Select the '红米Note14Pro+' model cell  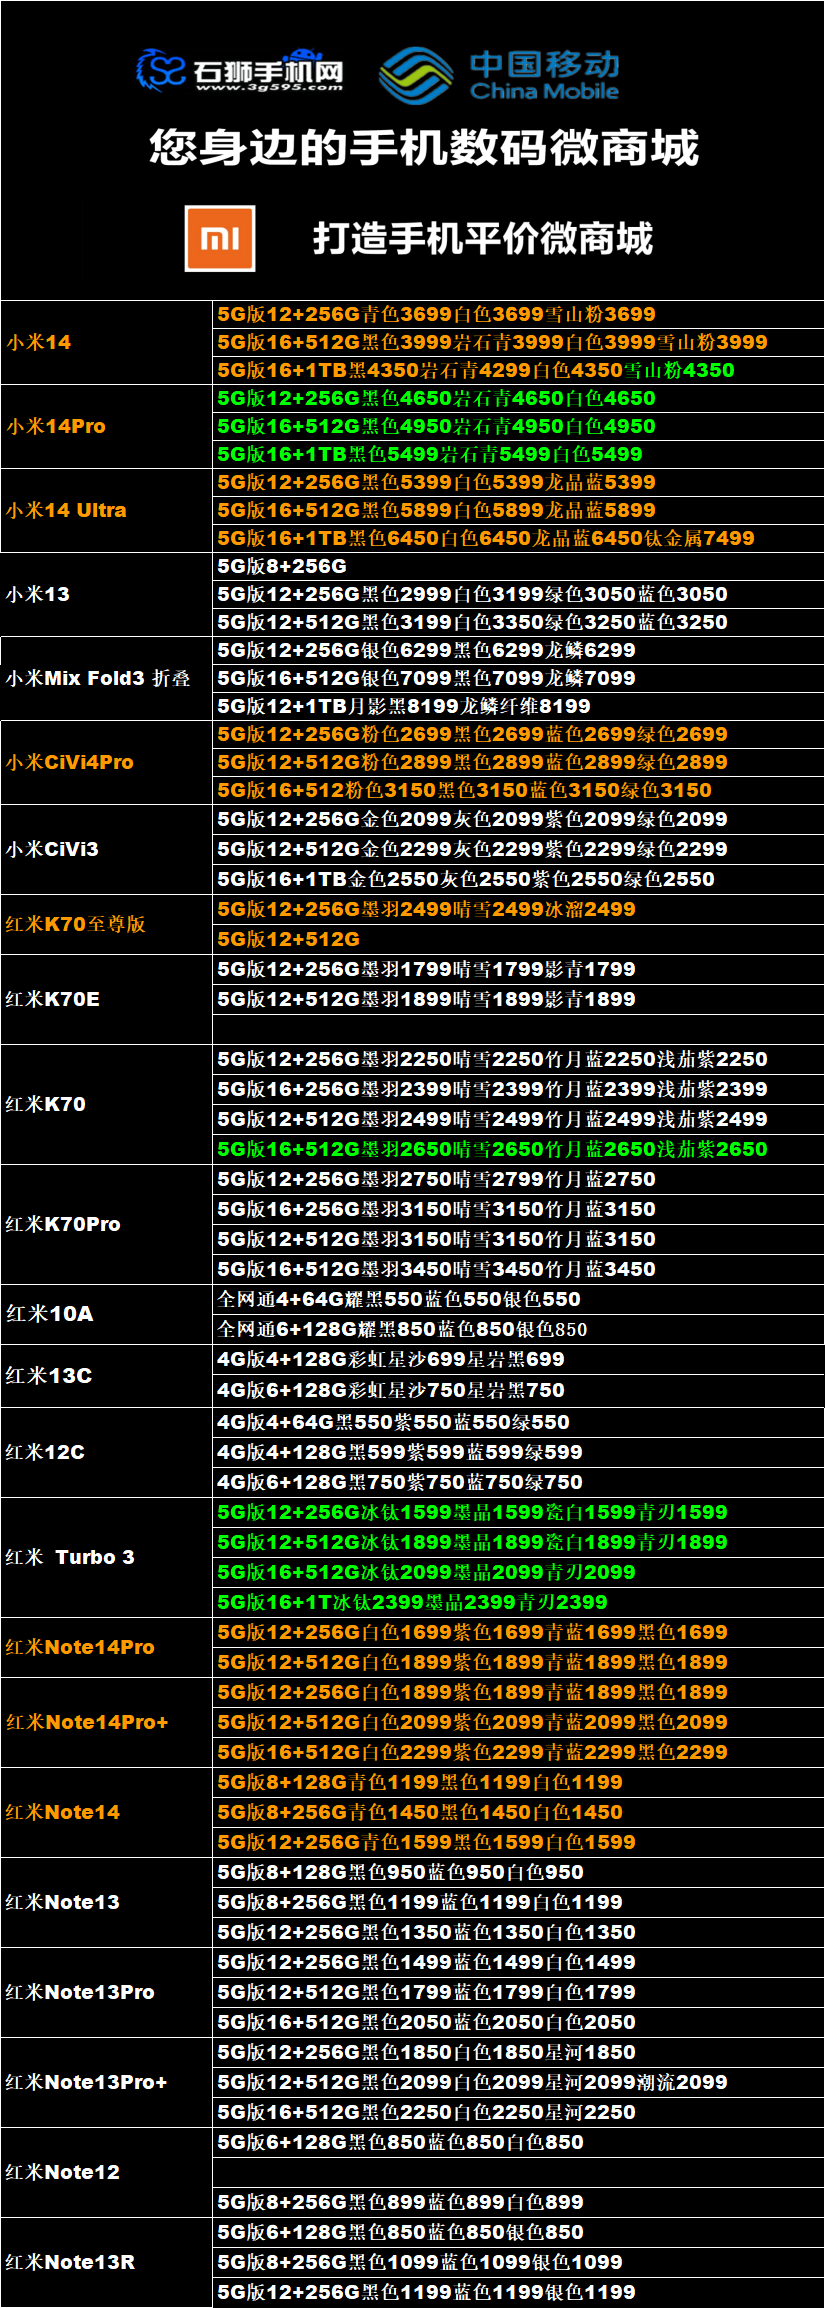[106, 1722]
